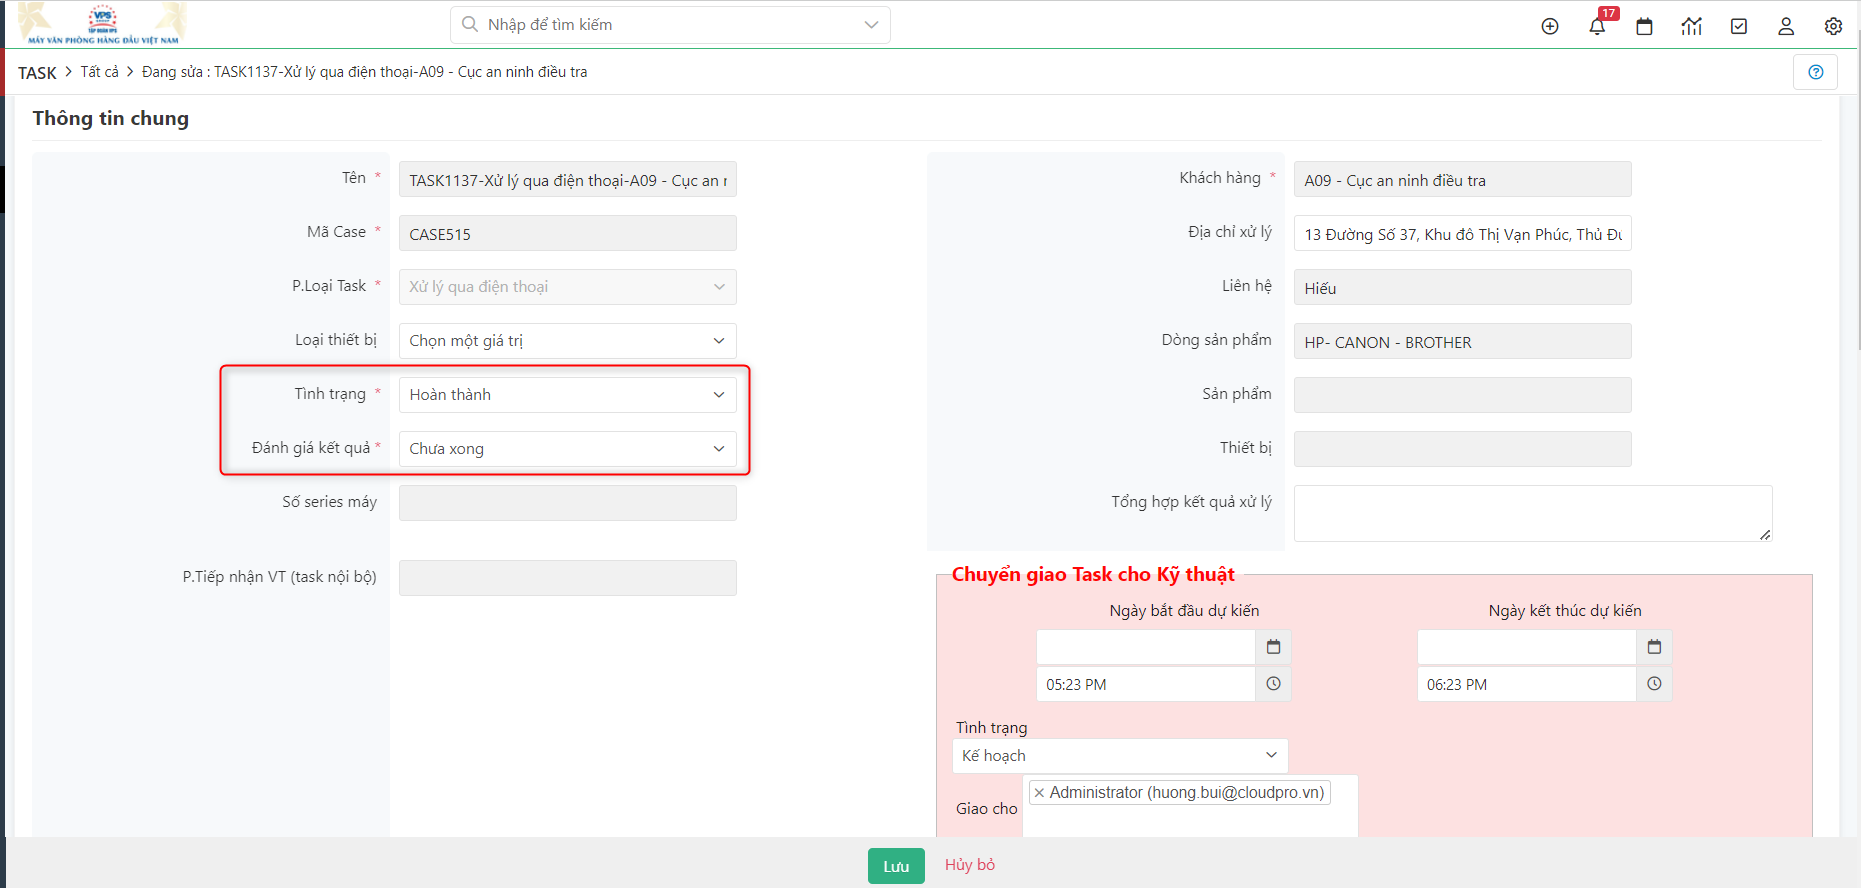1861x888 pixels.
Task: Open the reports chart icon
Action: [x=1691, y=26]
